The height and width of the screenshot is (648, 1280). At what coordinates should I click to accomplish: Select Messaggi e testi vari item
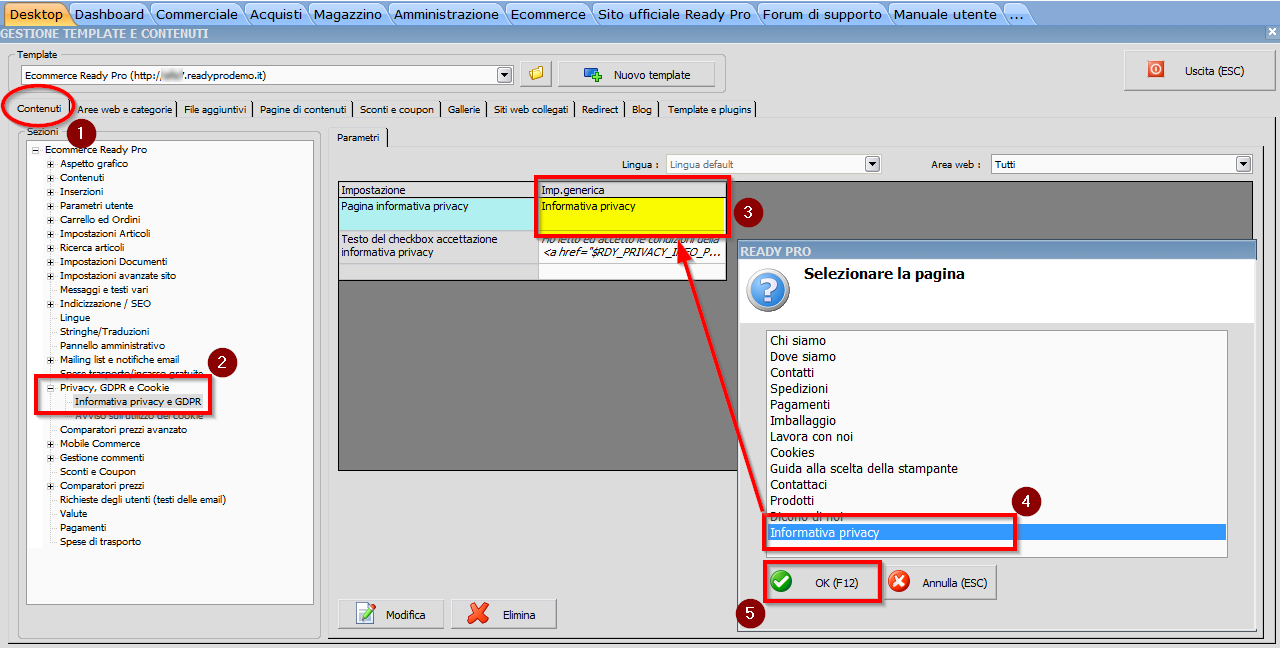pos(104,290)
